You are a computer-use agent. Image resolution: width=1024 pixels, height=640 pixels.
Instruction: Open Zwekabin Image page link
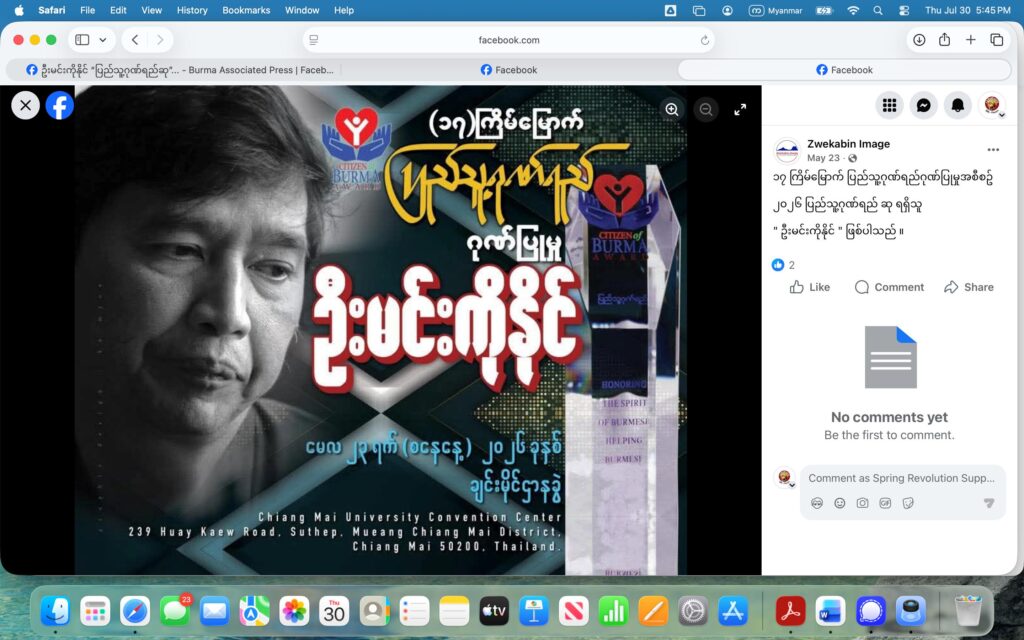tap(848, 144)
